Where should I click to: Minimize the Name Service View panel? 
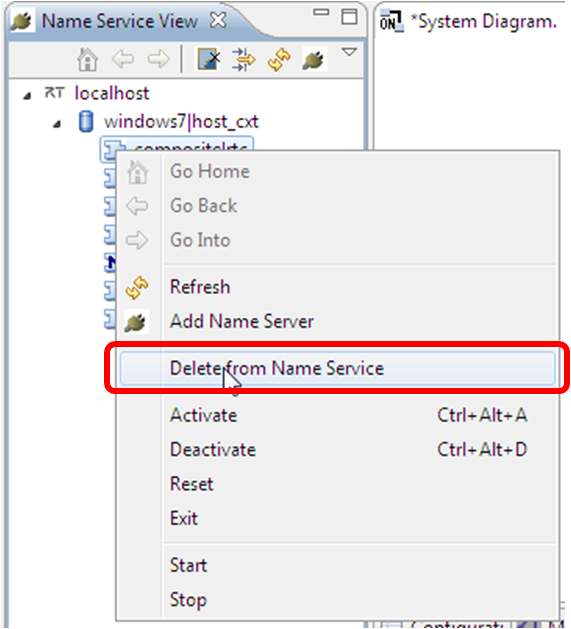tap(321, 13)
